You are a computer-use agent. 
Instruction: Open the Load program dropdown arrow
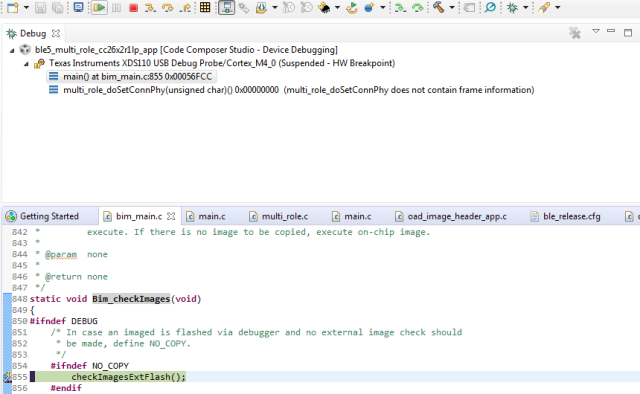coord(275,7)
